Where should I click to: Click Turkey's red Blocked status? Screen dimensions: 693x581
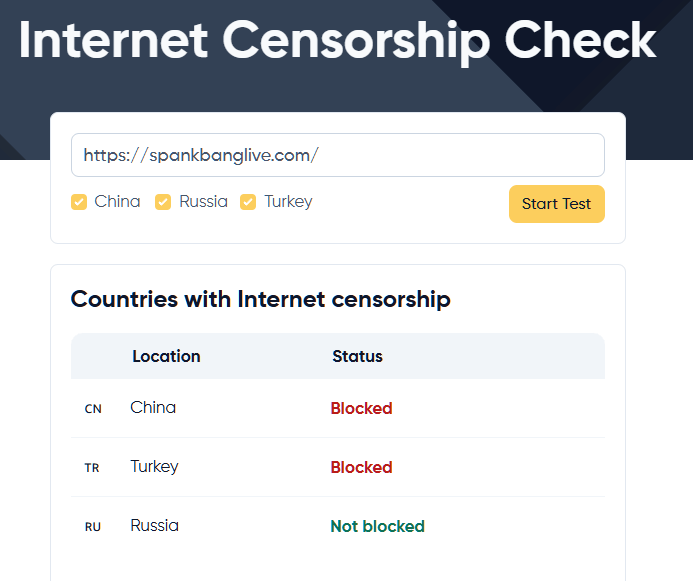pyautogui.click(x=361, y=467)
